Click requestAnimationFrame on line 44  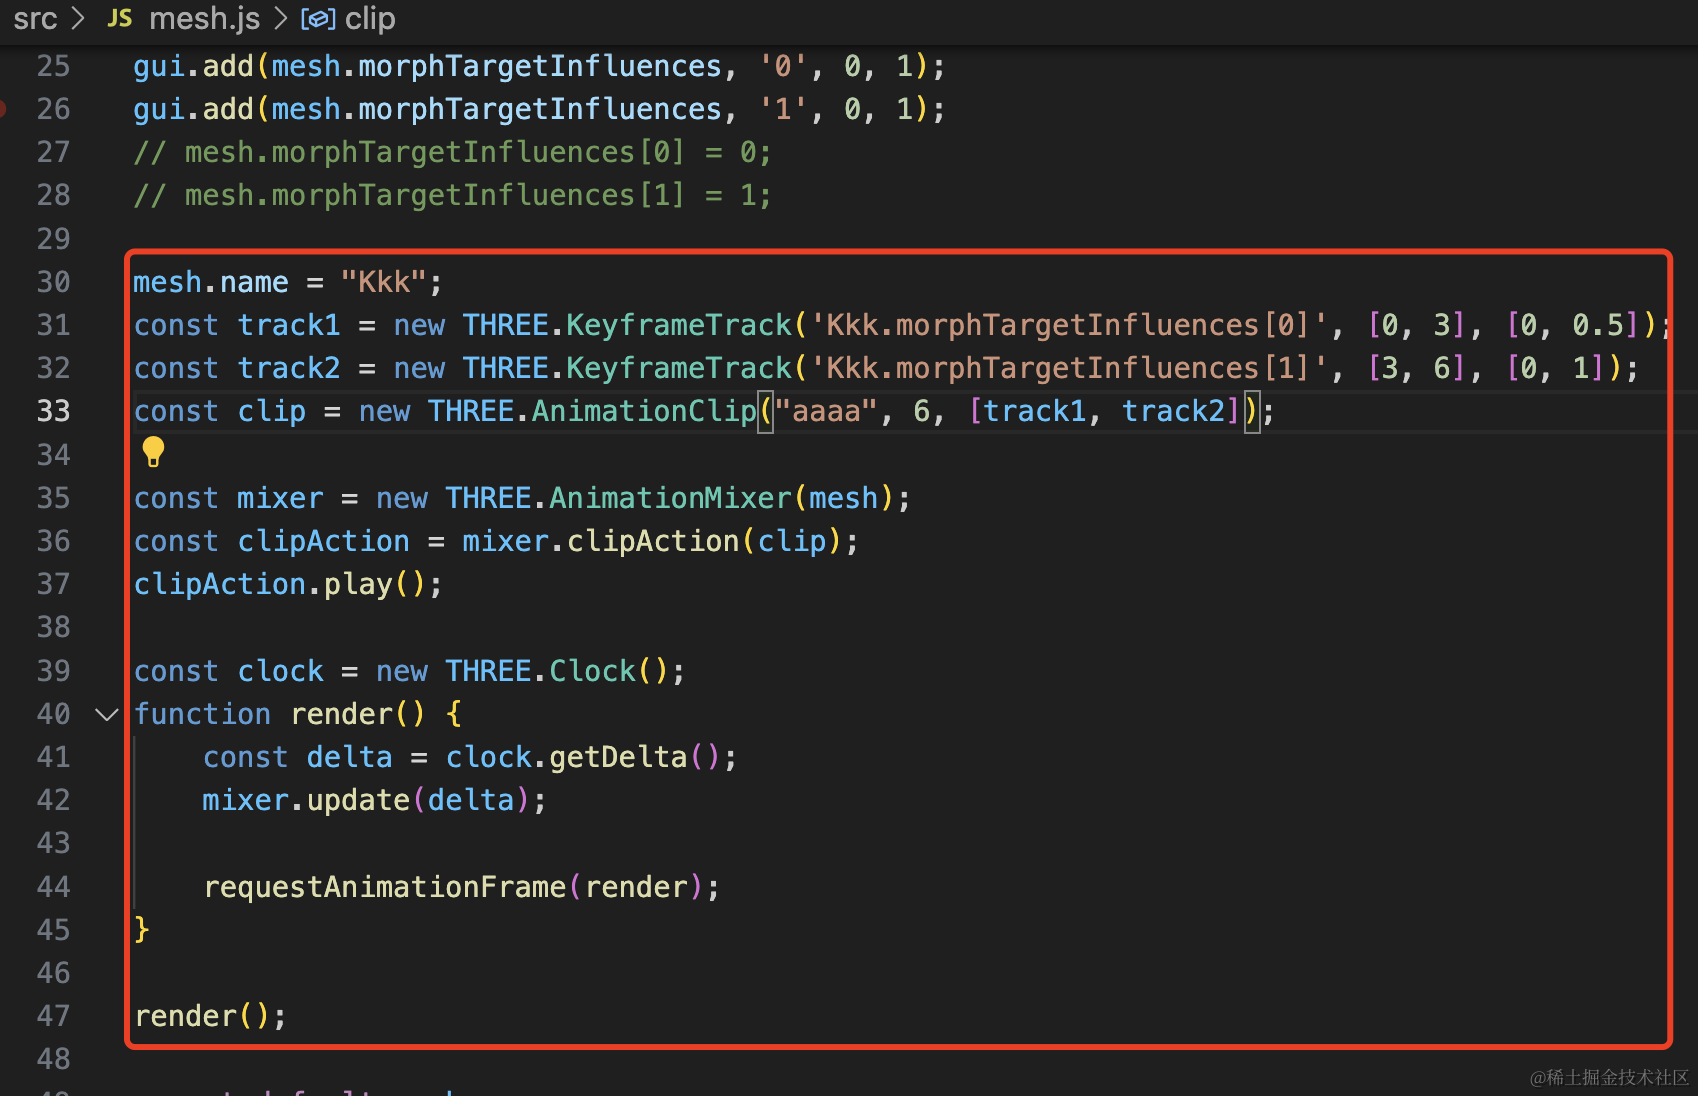(385, 887)
